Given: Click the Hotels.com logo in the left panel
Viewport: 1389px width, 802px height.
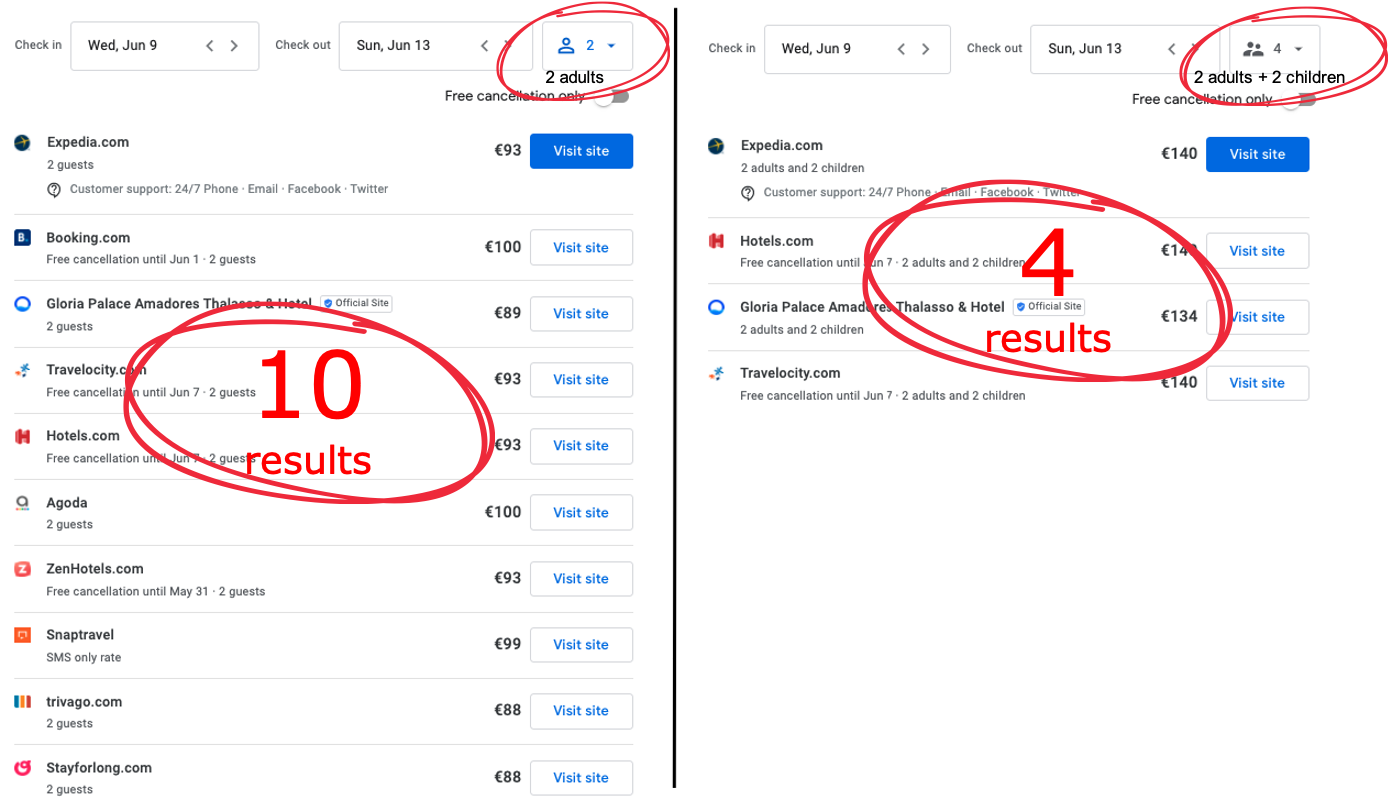Looking at the screenshot, I should click(x=22, y=436).
